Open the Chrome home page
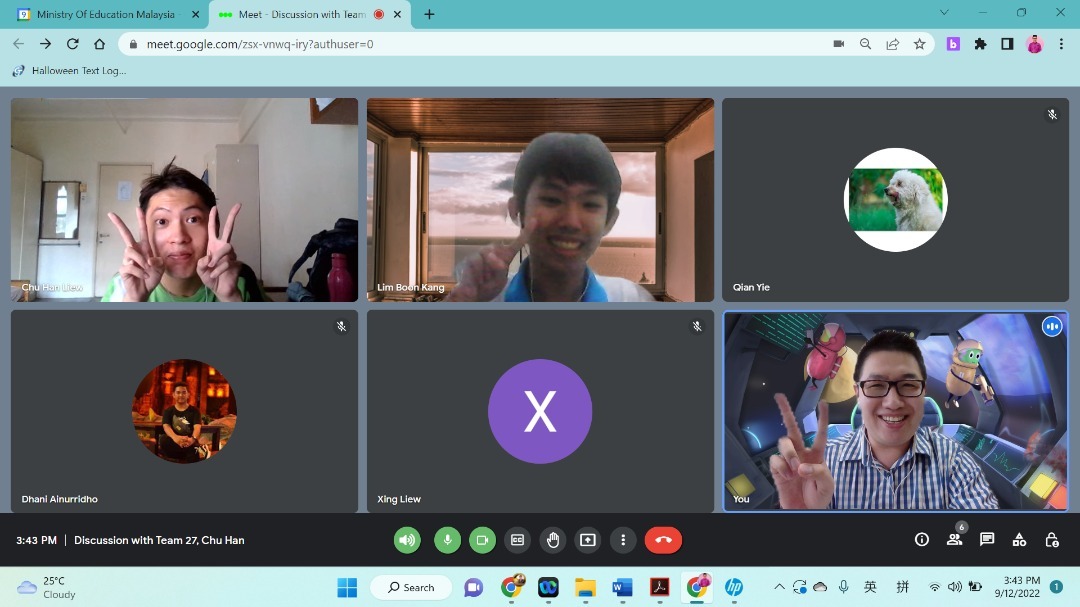Image resolution: width=1080 pixels, height=607 pixels. [x=100, y=44]
